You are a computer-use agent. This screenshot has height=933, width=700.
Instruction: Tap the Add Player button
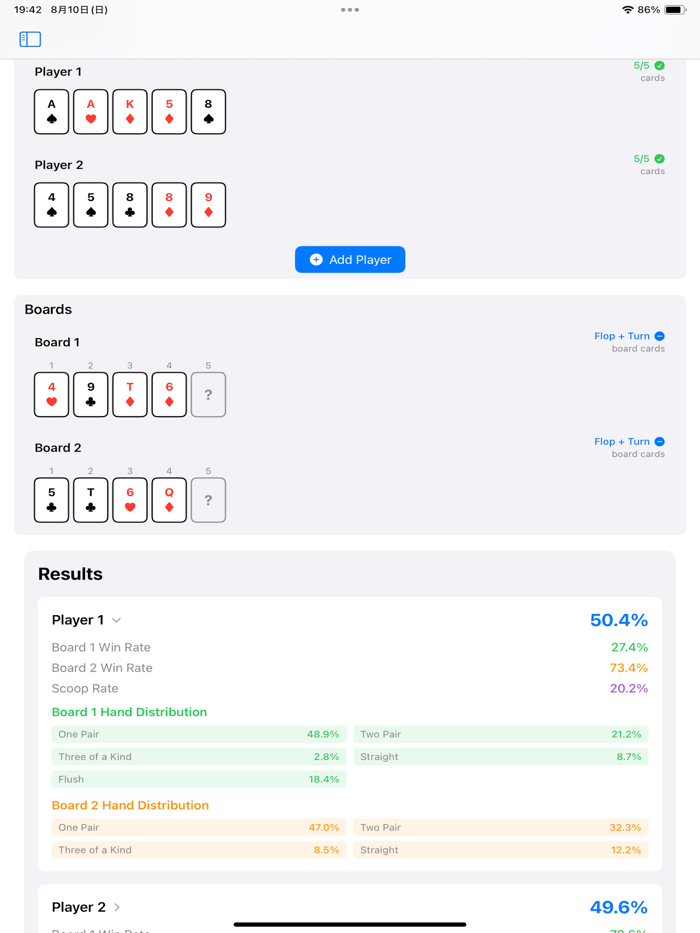(x=350, y=259)
